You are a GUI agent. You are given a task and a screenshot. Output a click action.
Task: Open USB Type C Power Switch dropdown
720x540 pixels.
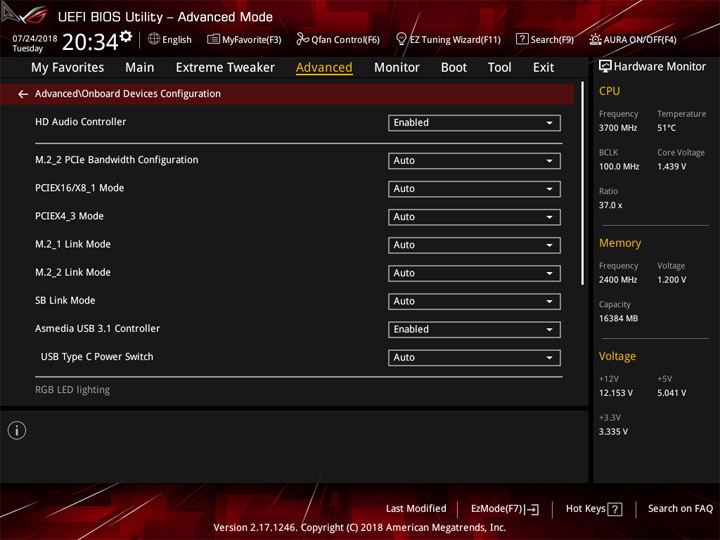pyautogui.click(x=474, y=358)
